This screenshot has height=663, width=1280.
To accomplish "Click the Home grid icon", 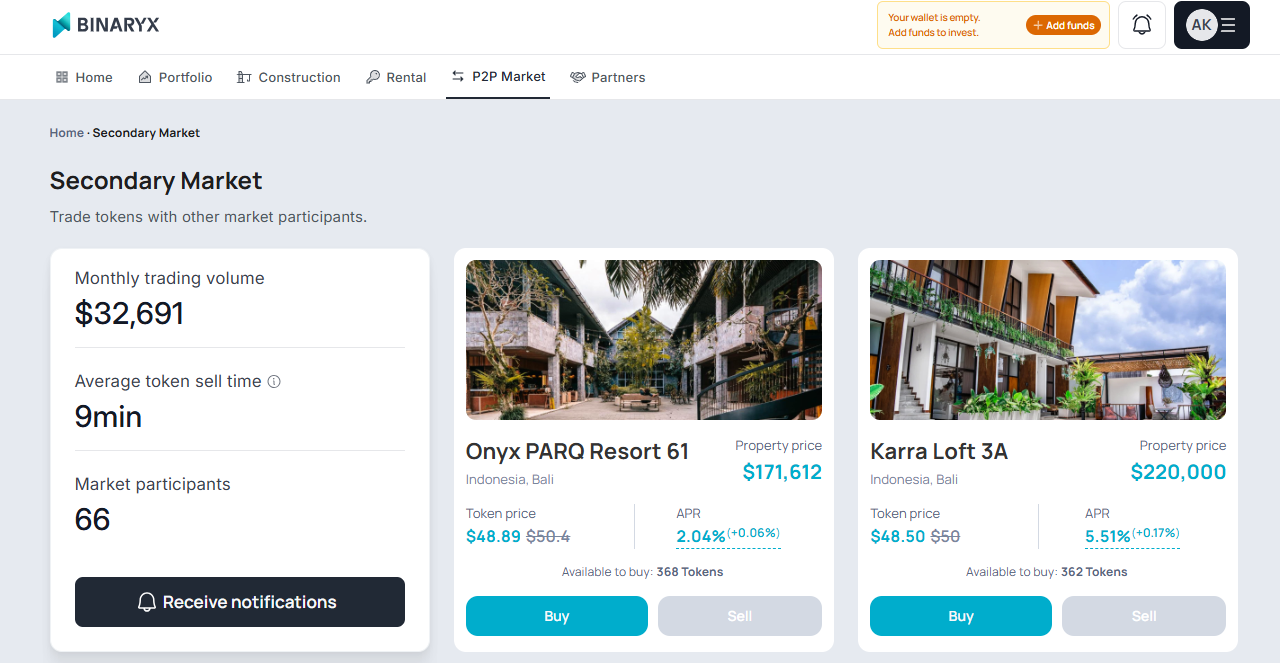I will point(62,77).
